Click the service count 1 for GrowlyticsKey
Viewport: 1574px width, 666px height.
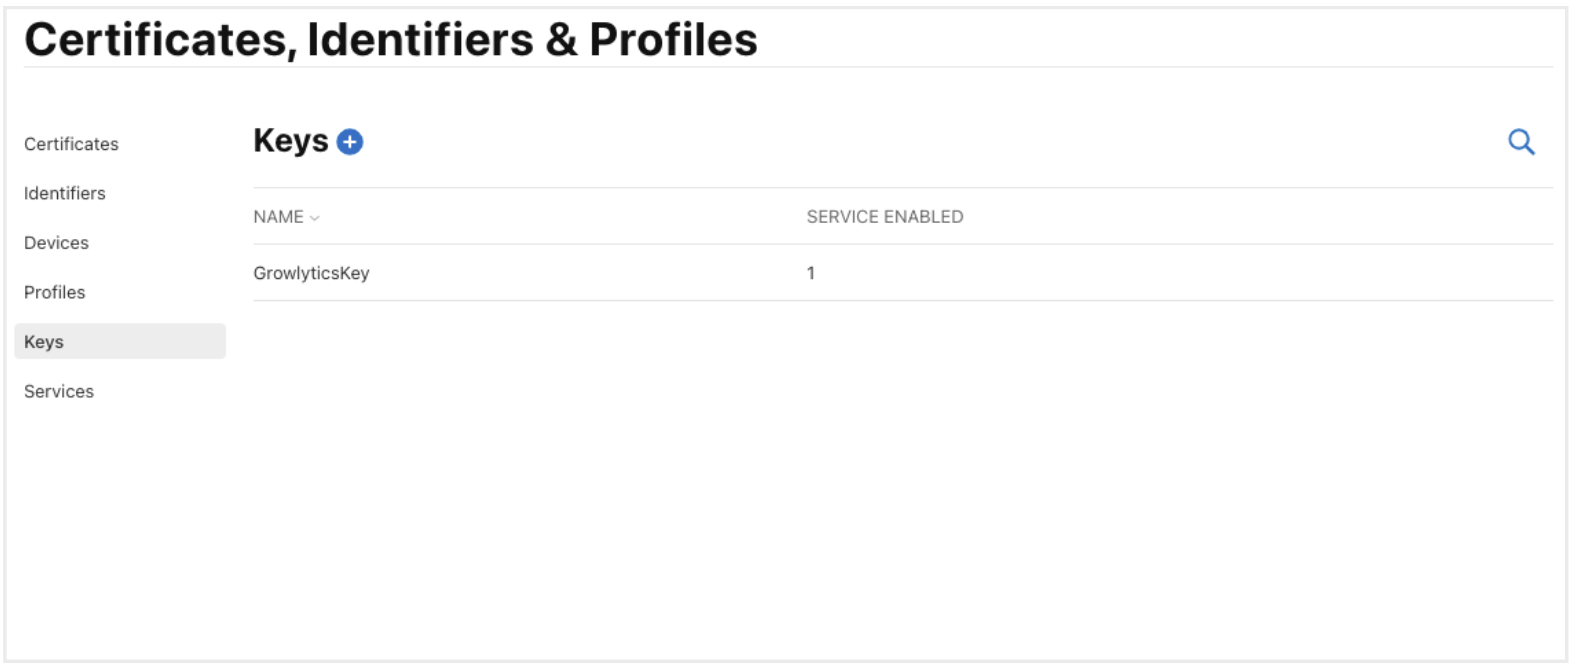(x=811, y=273)
